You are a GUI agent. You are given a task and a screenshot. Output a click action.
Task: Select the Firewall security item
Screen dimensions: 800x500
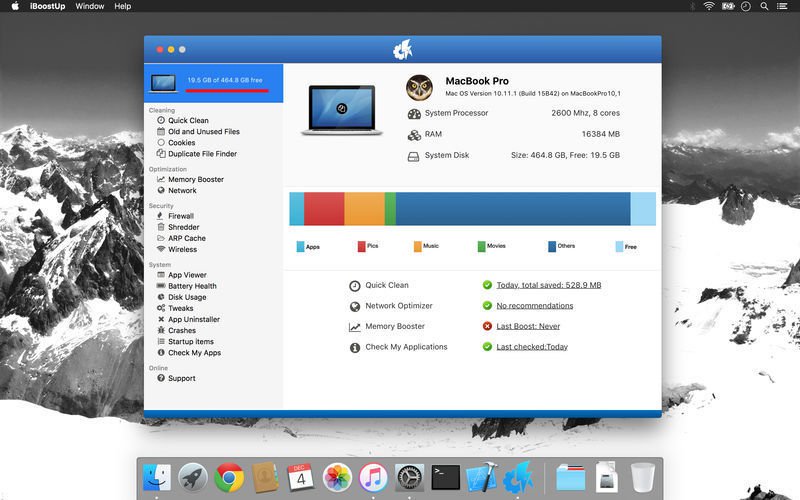[x=180, y=215]
